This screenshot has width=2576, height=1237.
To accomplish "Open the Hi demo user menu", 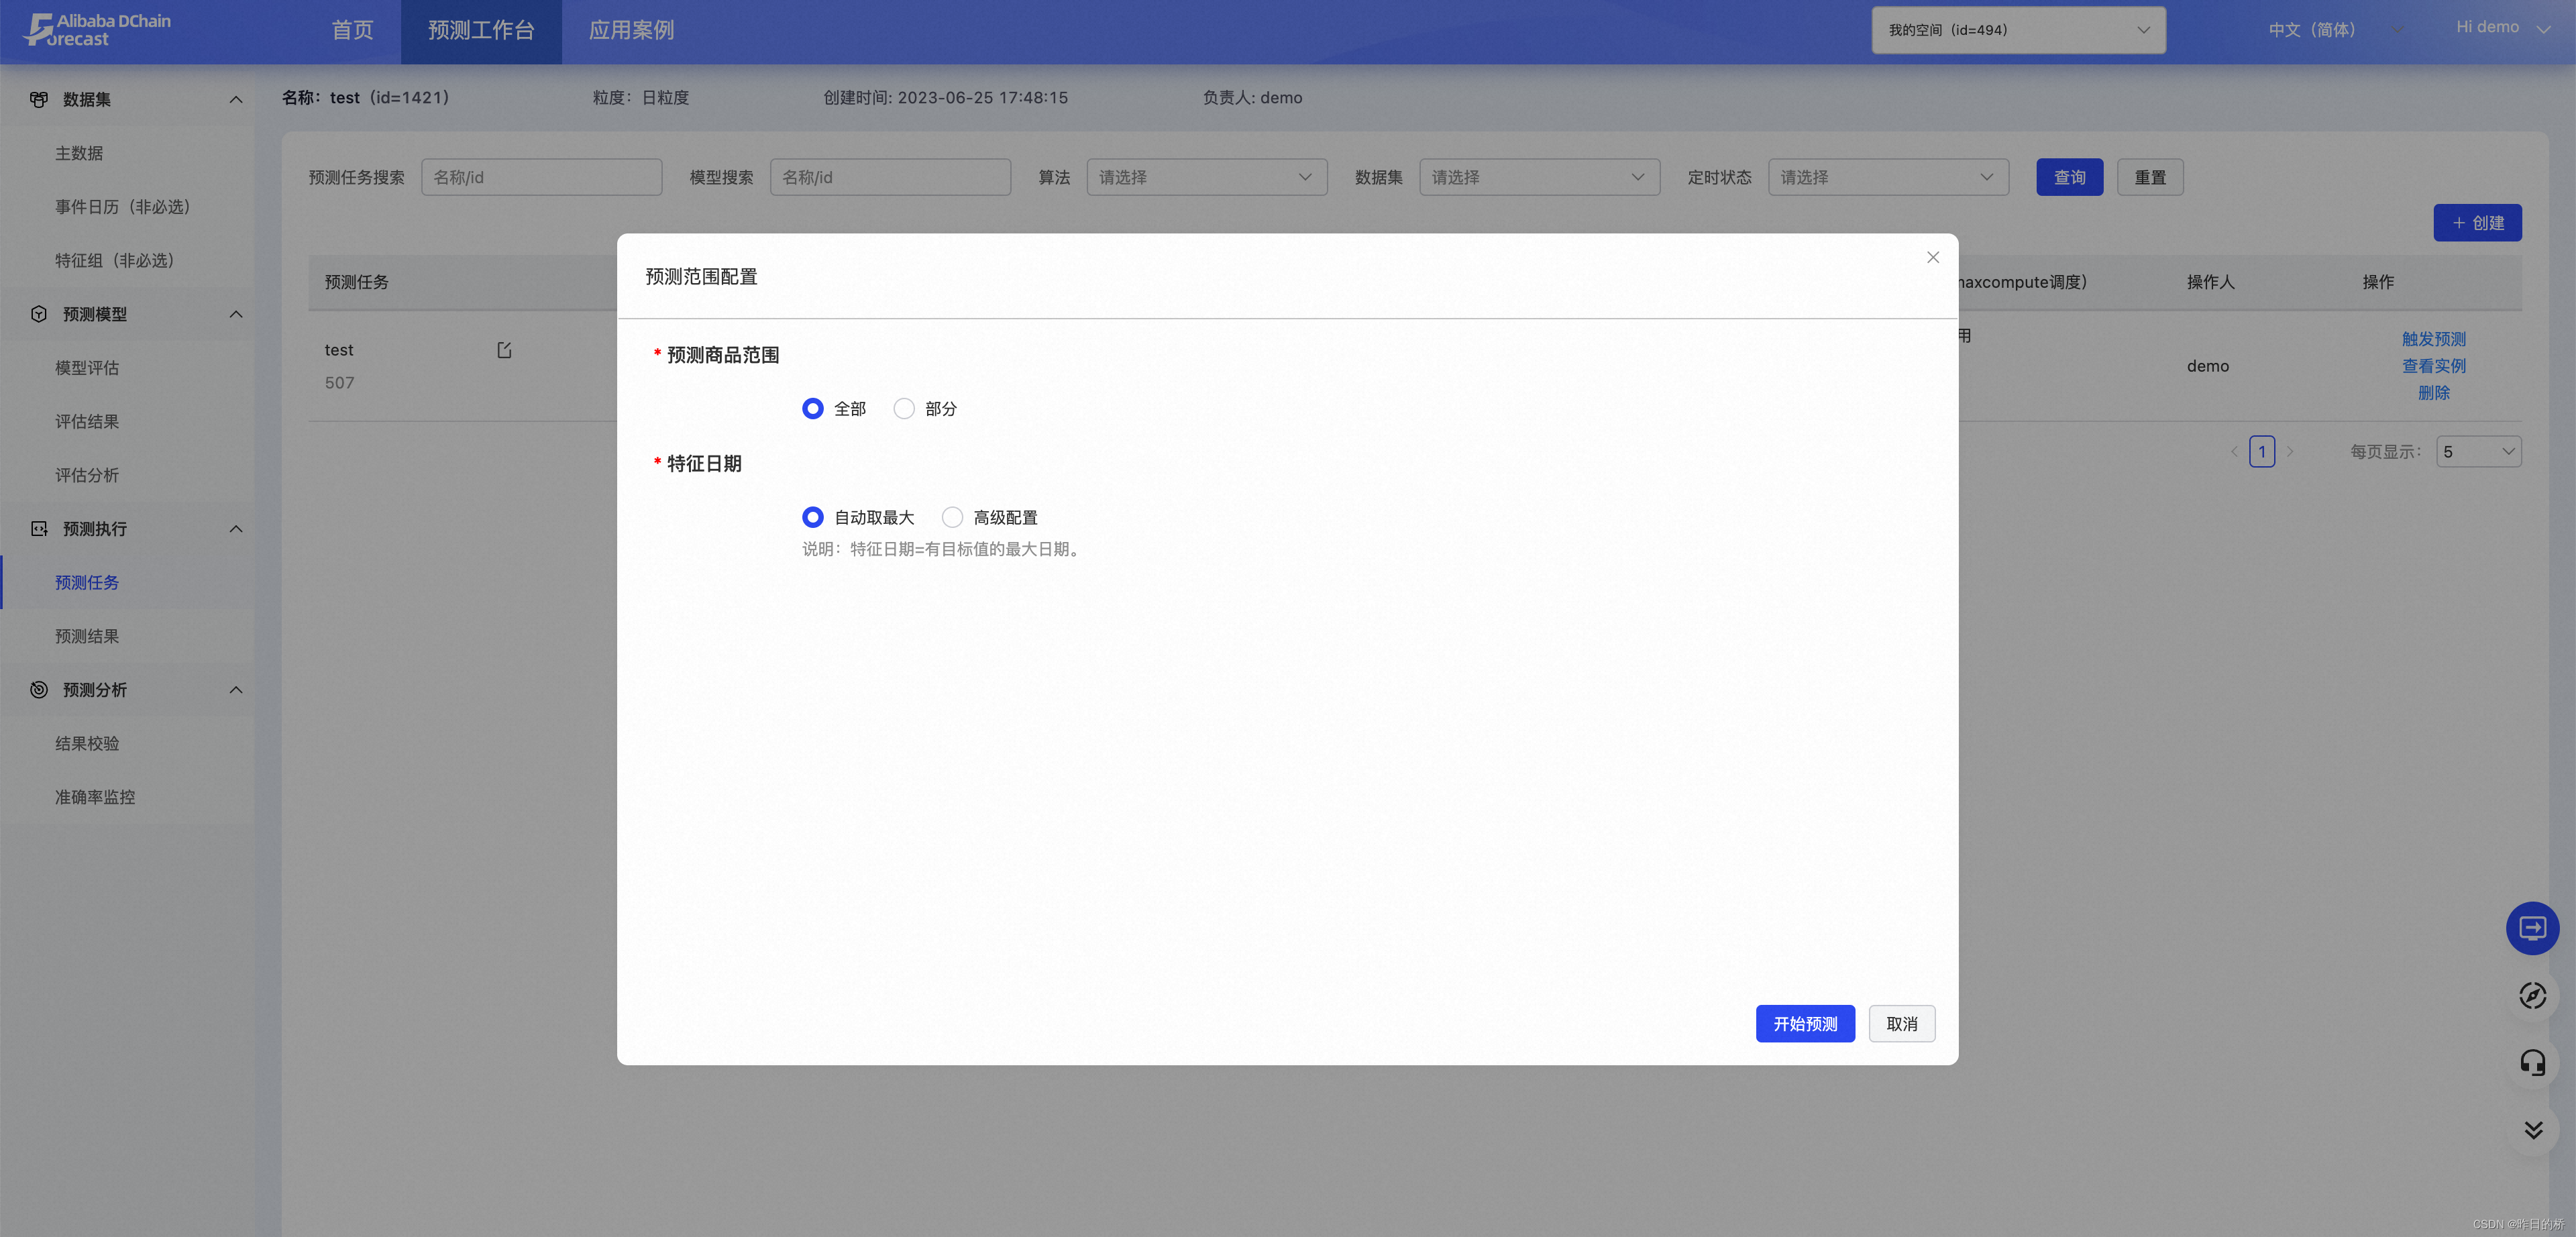I will pos(2503,28).
